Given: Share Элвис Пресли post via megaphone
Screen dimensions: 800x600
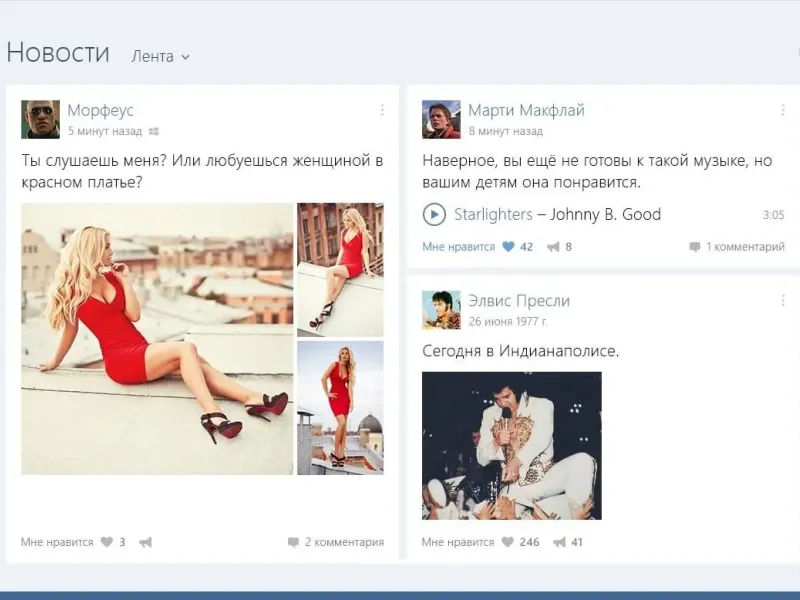Looking at the screenshot, I should [560, 542].
